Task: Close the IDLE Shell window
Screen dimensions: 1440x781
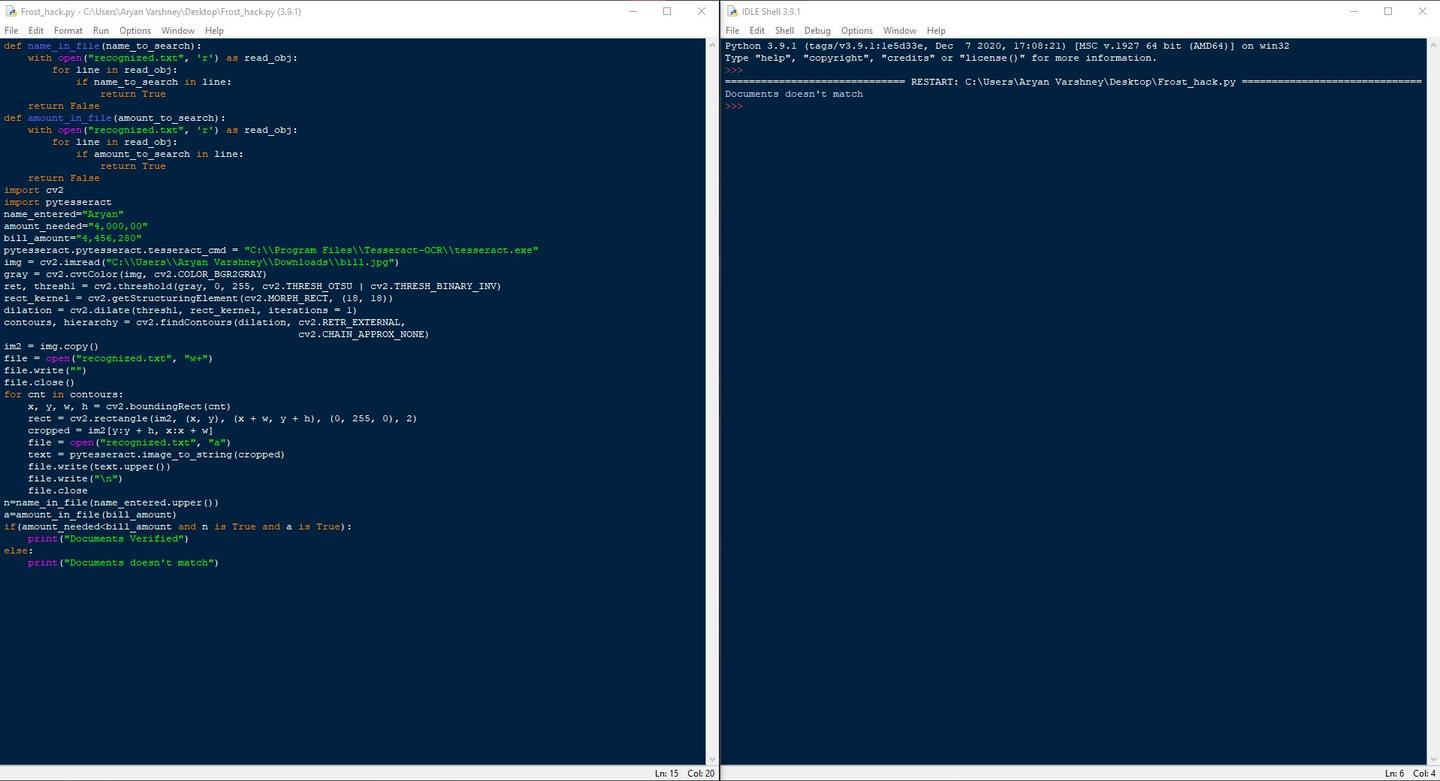Action: tap(1423, 12)
